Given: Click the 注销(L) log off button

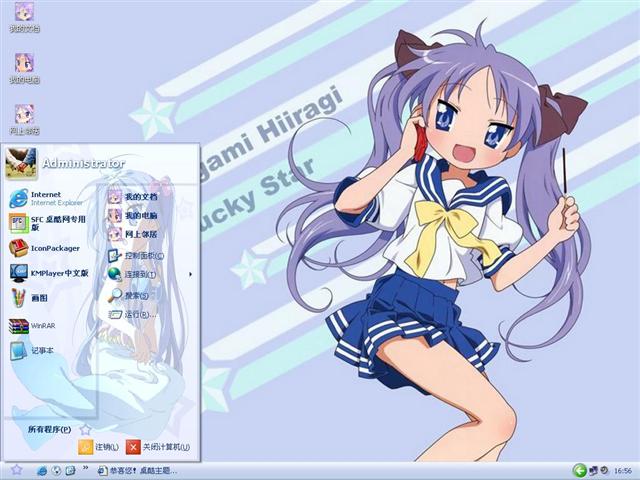Looking at the screenshot, I should [98, 447].
